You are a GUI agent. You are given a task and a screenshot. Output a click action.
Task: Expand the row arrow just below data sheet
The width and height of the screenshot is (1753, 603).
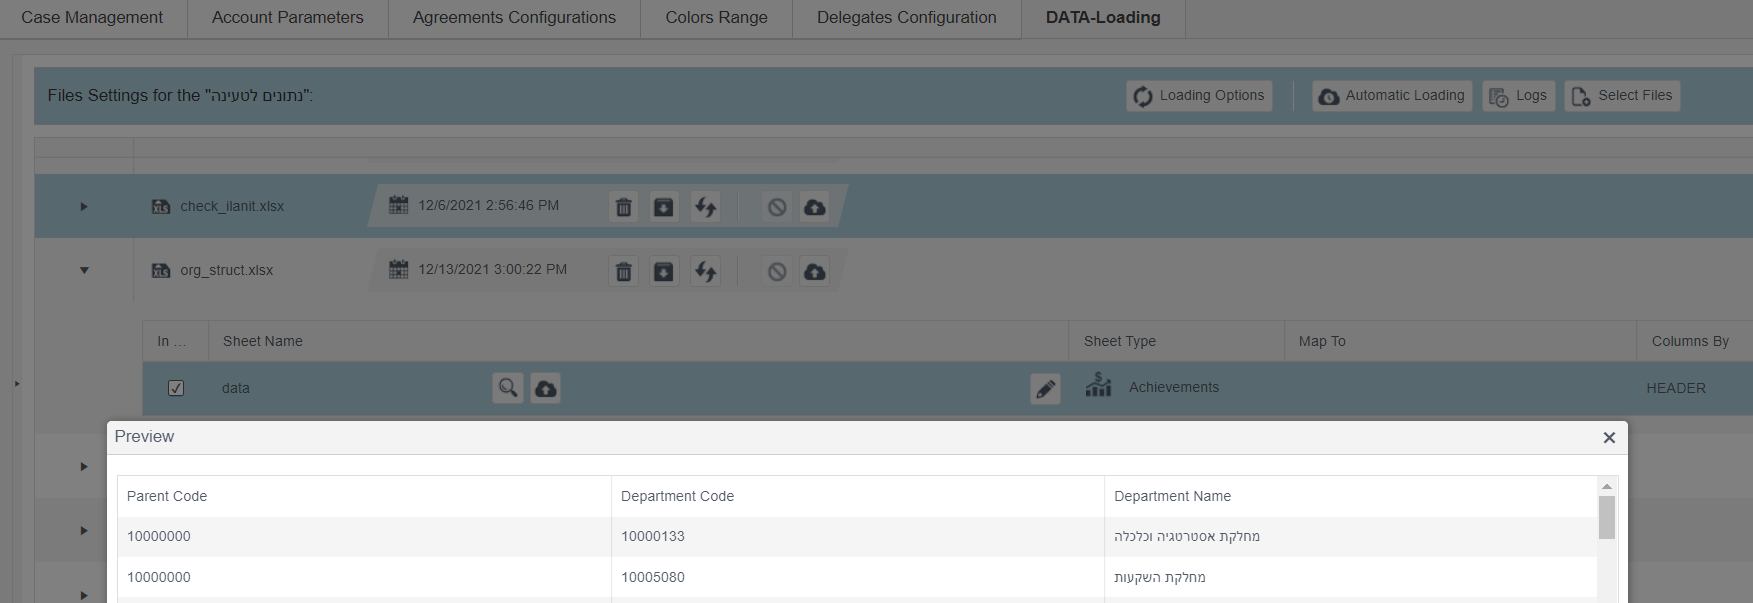84,467
